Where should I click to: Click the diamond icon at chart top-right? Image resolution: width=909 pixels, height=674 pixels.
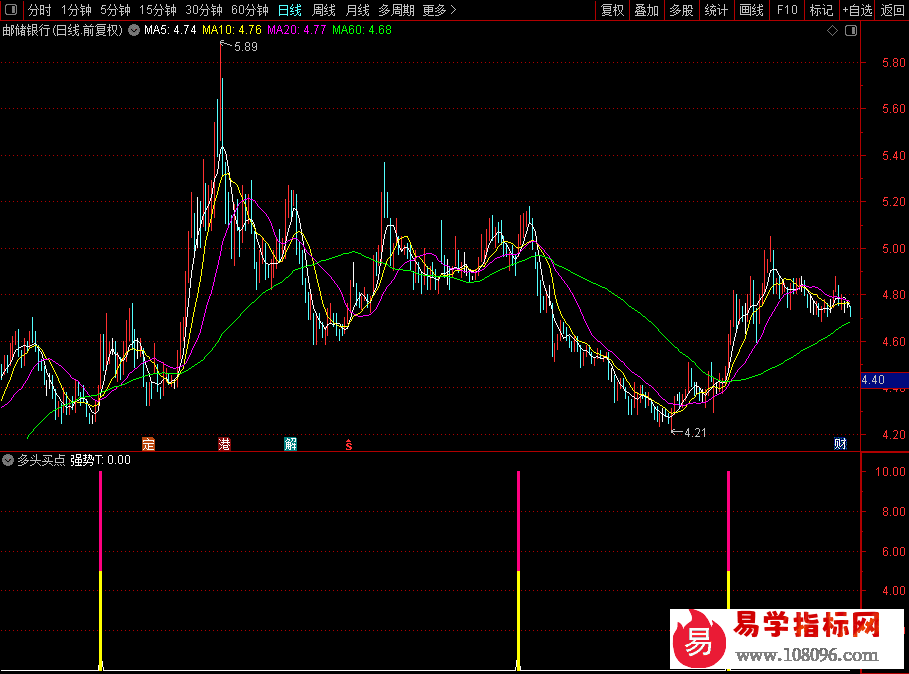[x=832, y=31]
